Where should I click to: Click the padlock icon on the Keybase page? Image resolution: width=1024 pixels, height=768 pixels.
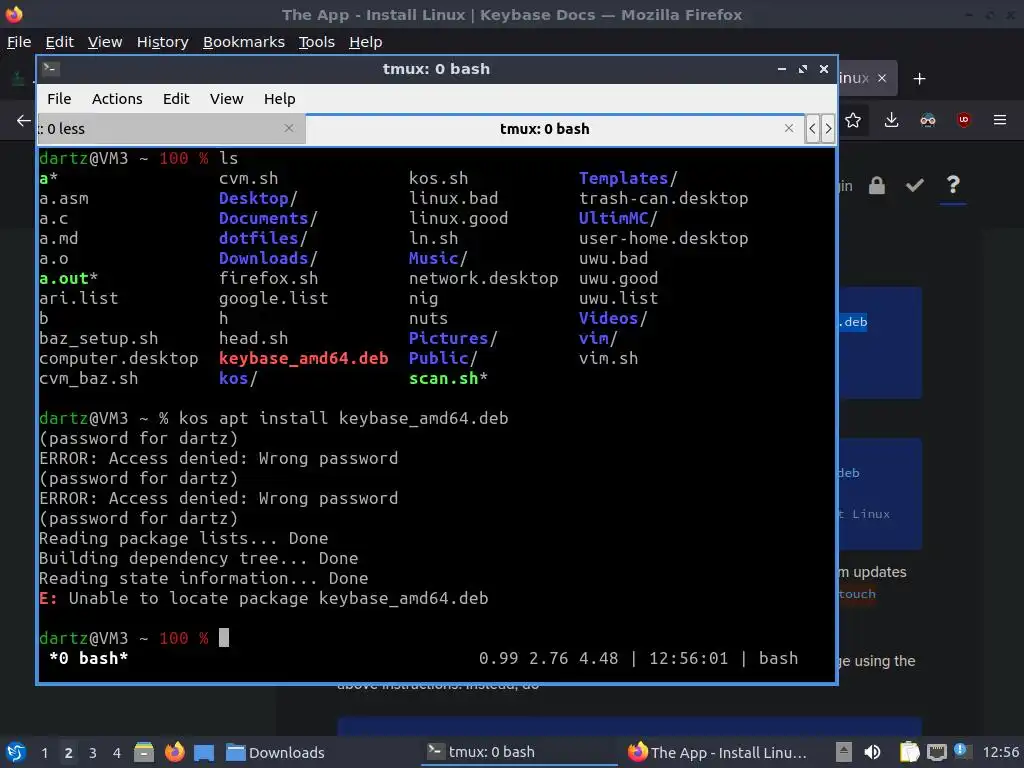click(x=876, y=185)
